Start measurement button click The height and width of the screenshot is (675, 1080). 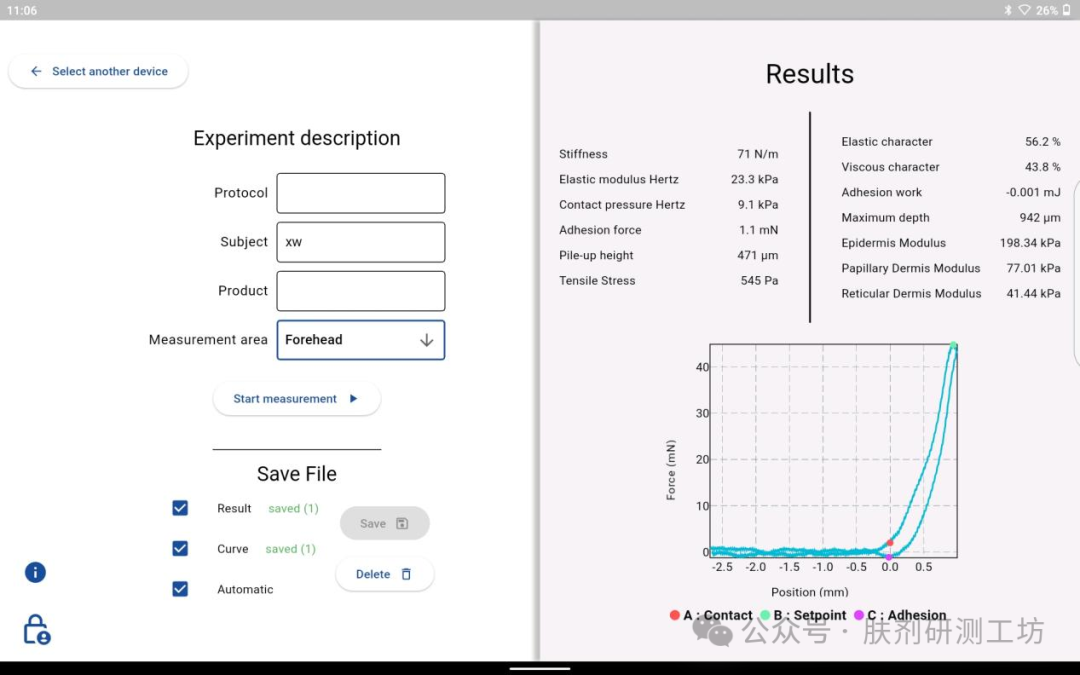click(297, 399)
